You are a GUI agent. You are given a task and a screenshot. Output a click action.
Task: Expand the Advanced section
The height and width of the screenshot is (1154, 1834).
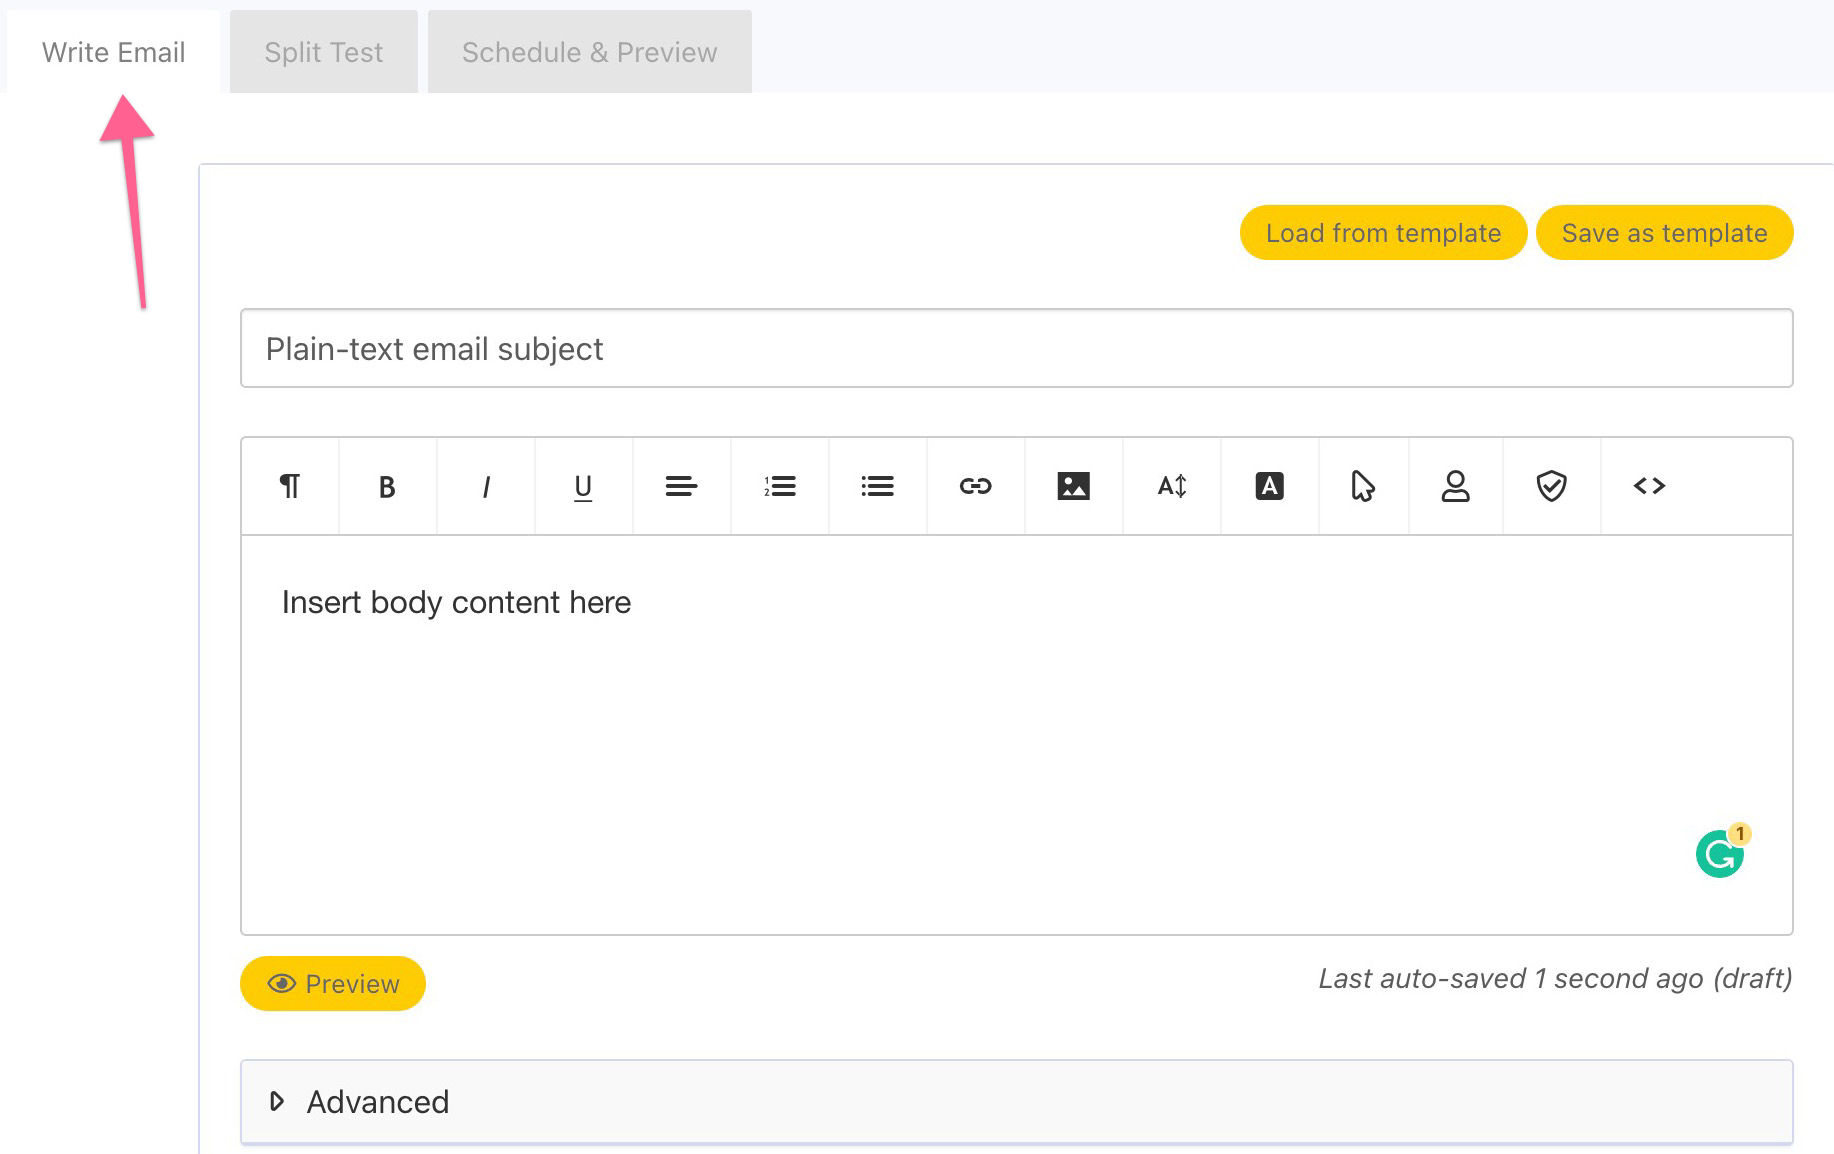point(1016,1102)
